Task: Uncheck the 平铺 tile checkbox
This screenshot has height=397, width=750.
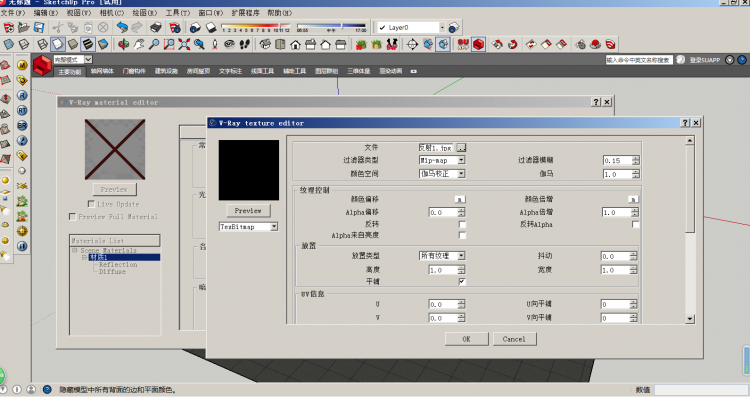Action: click(462, 281)
